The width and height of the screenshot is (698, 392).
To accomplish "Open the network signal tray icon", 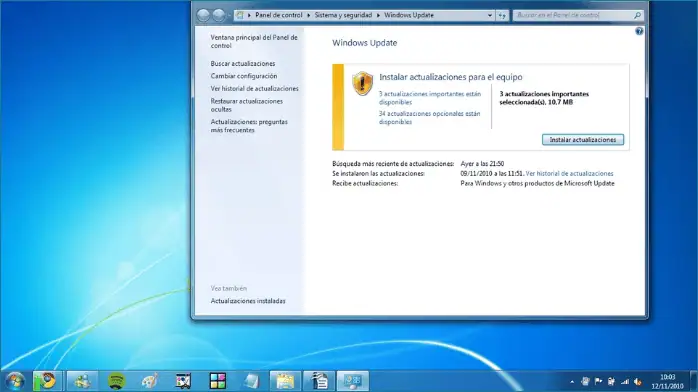I will [625, 381].
